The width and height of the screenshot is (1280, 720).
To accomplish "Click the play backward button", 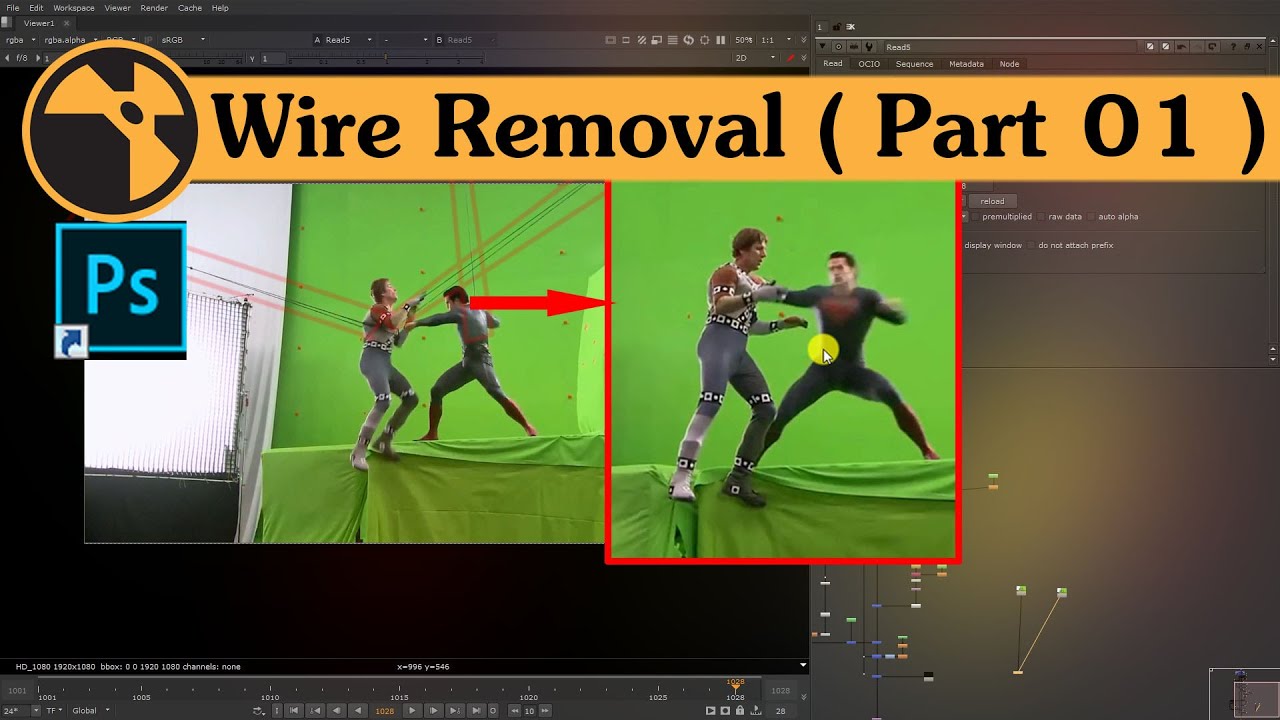I will click(357, 711).
